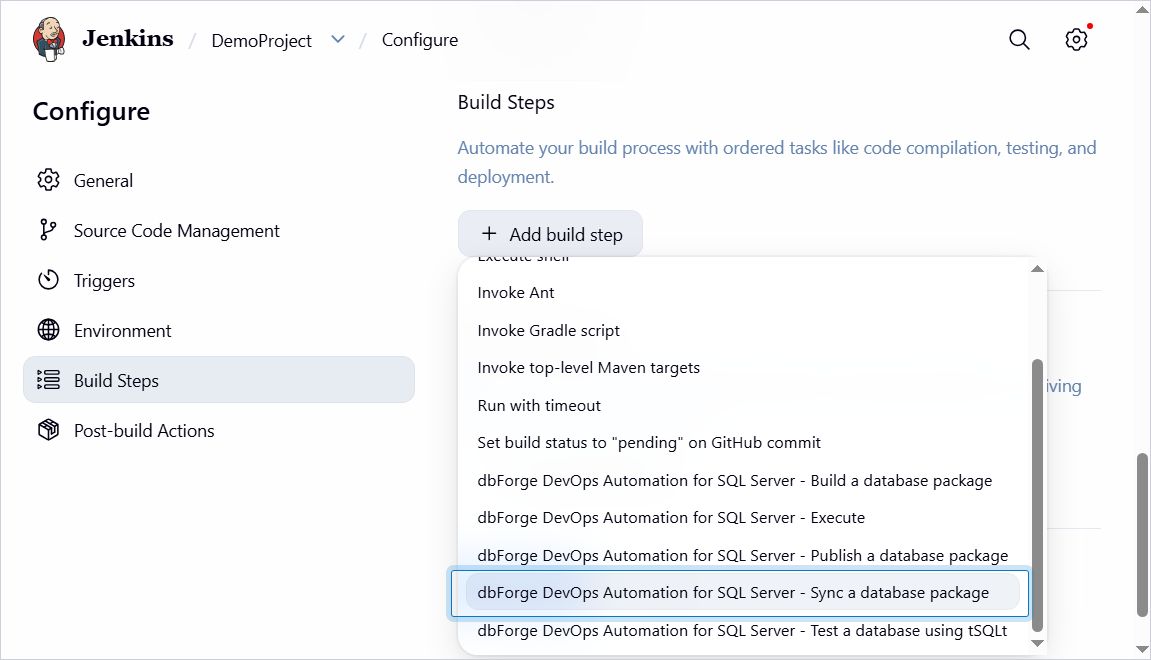
Task: Click the Configure breadcrumb
Action: (x=420, y=40)
